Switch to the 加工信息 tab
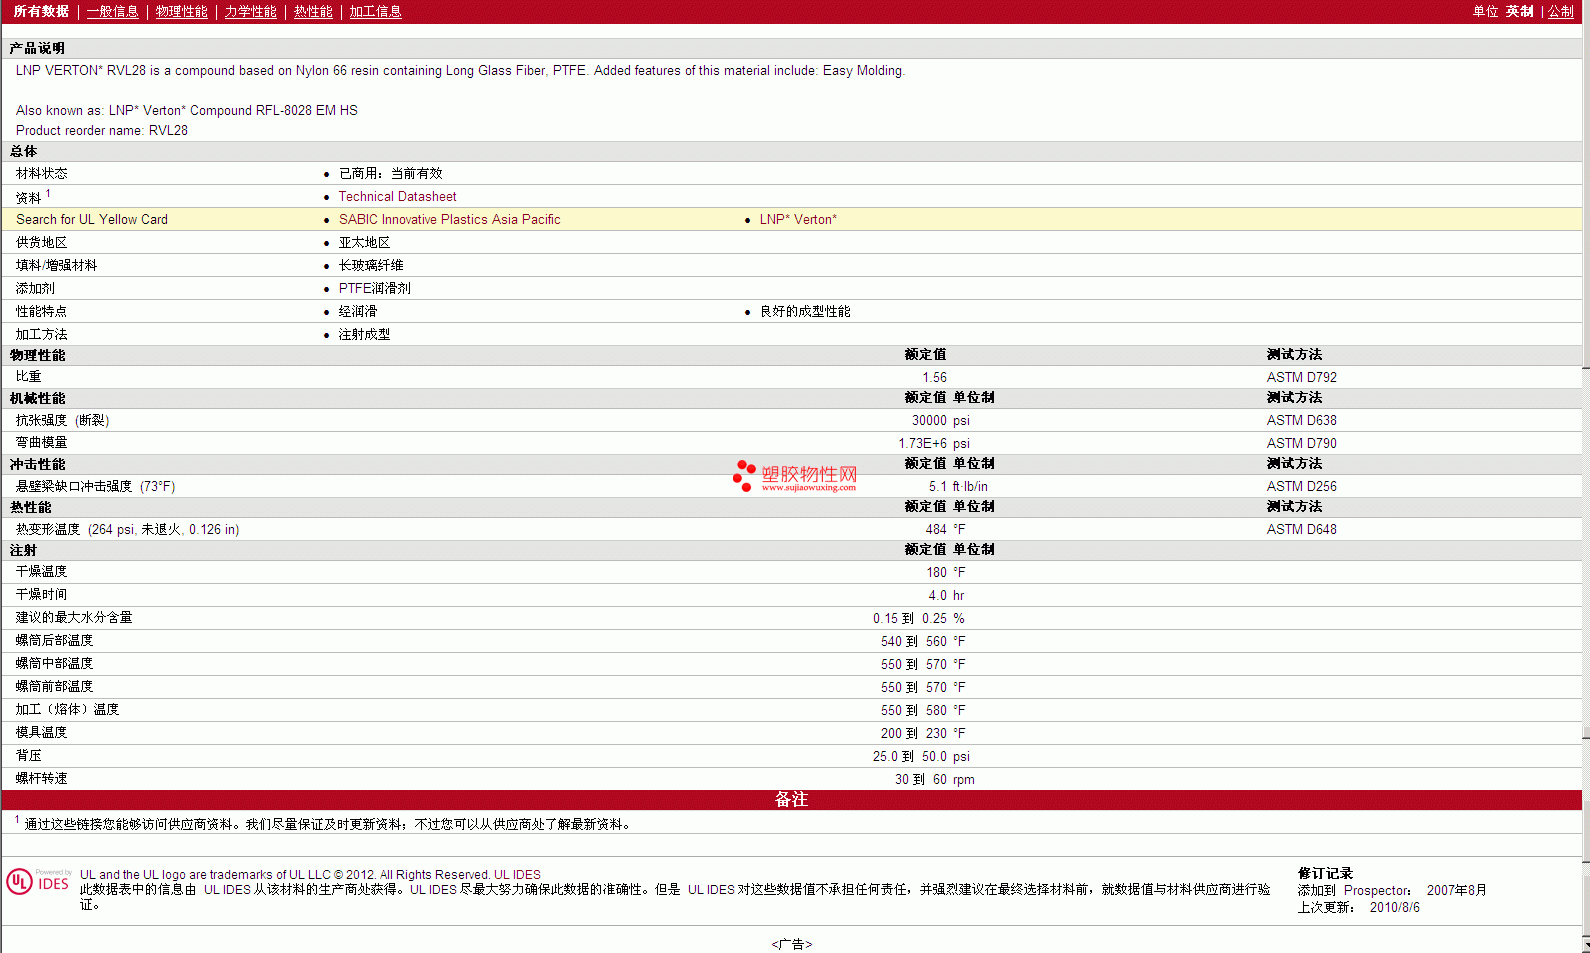This screenshot has height=953, width=1590. coord(375,11)
